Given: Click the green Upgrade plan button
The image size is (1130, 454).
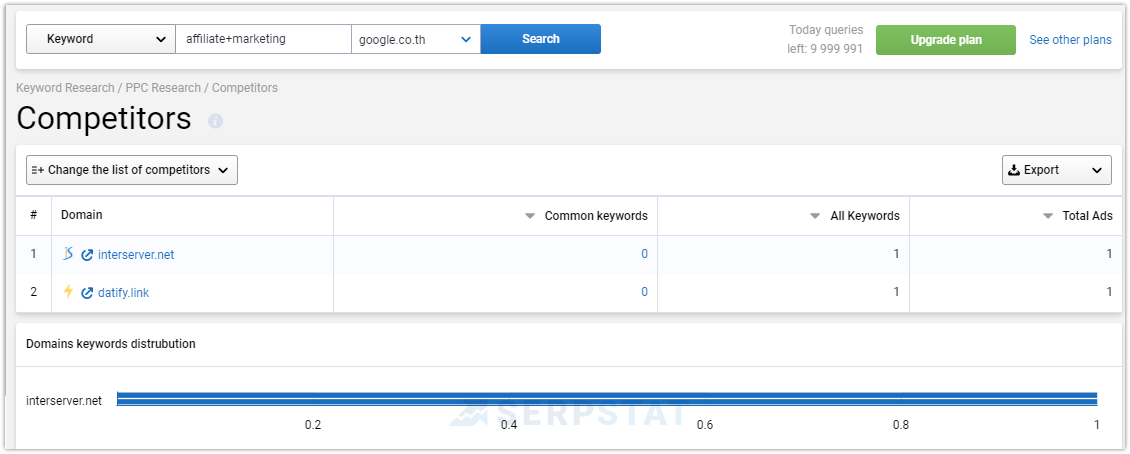Looking at the screenshot, I should (946, 40).
